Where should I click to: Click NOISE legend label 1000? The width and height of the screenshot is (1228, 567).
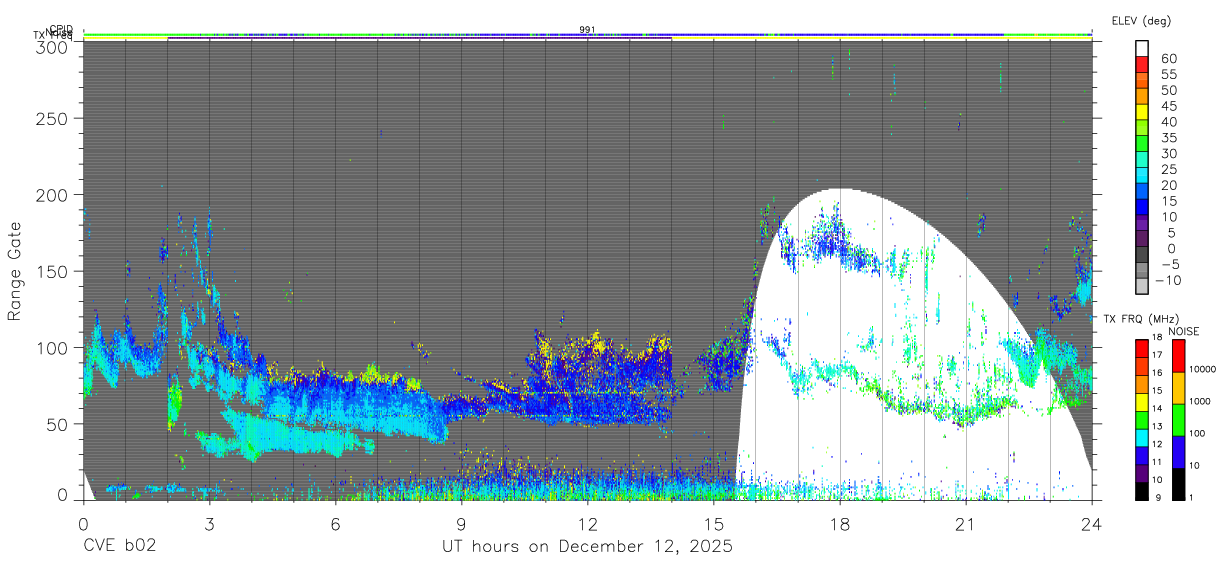(1199, 401)
